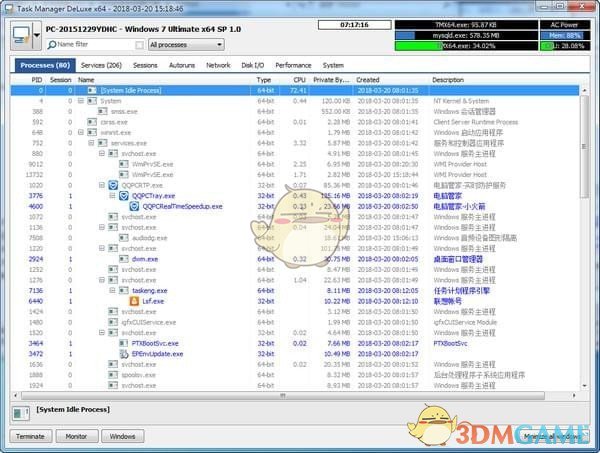Screen dimensions: 600x453
Task: Switch to the Processes (80) tab
Action: pyautogui.click(x=45, y=65)
